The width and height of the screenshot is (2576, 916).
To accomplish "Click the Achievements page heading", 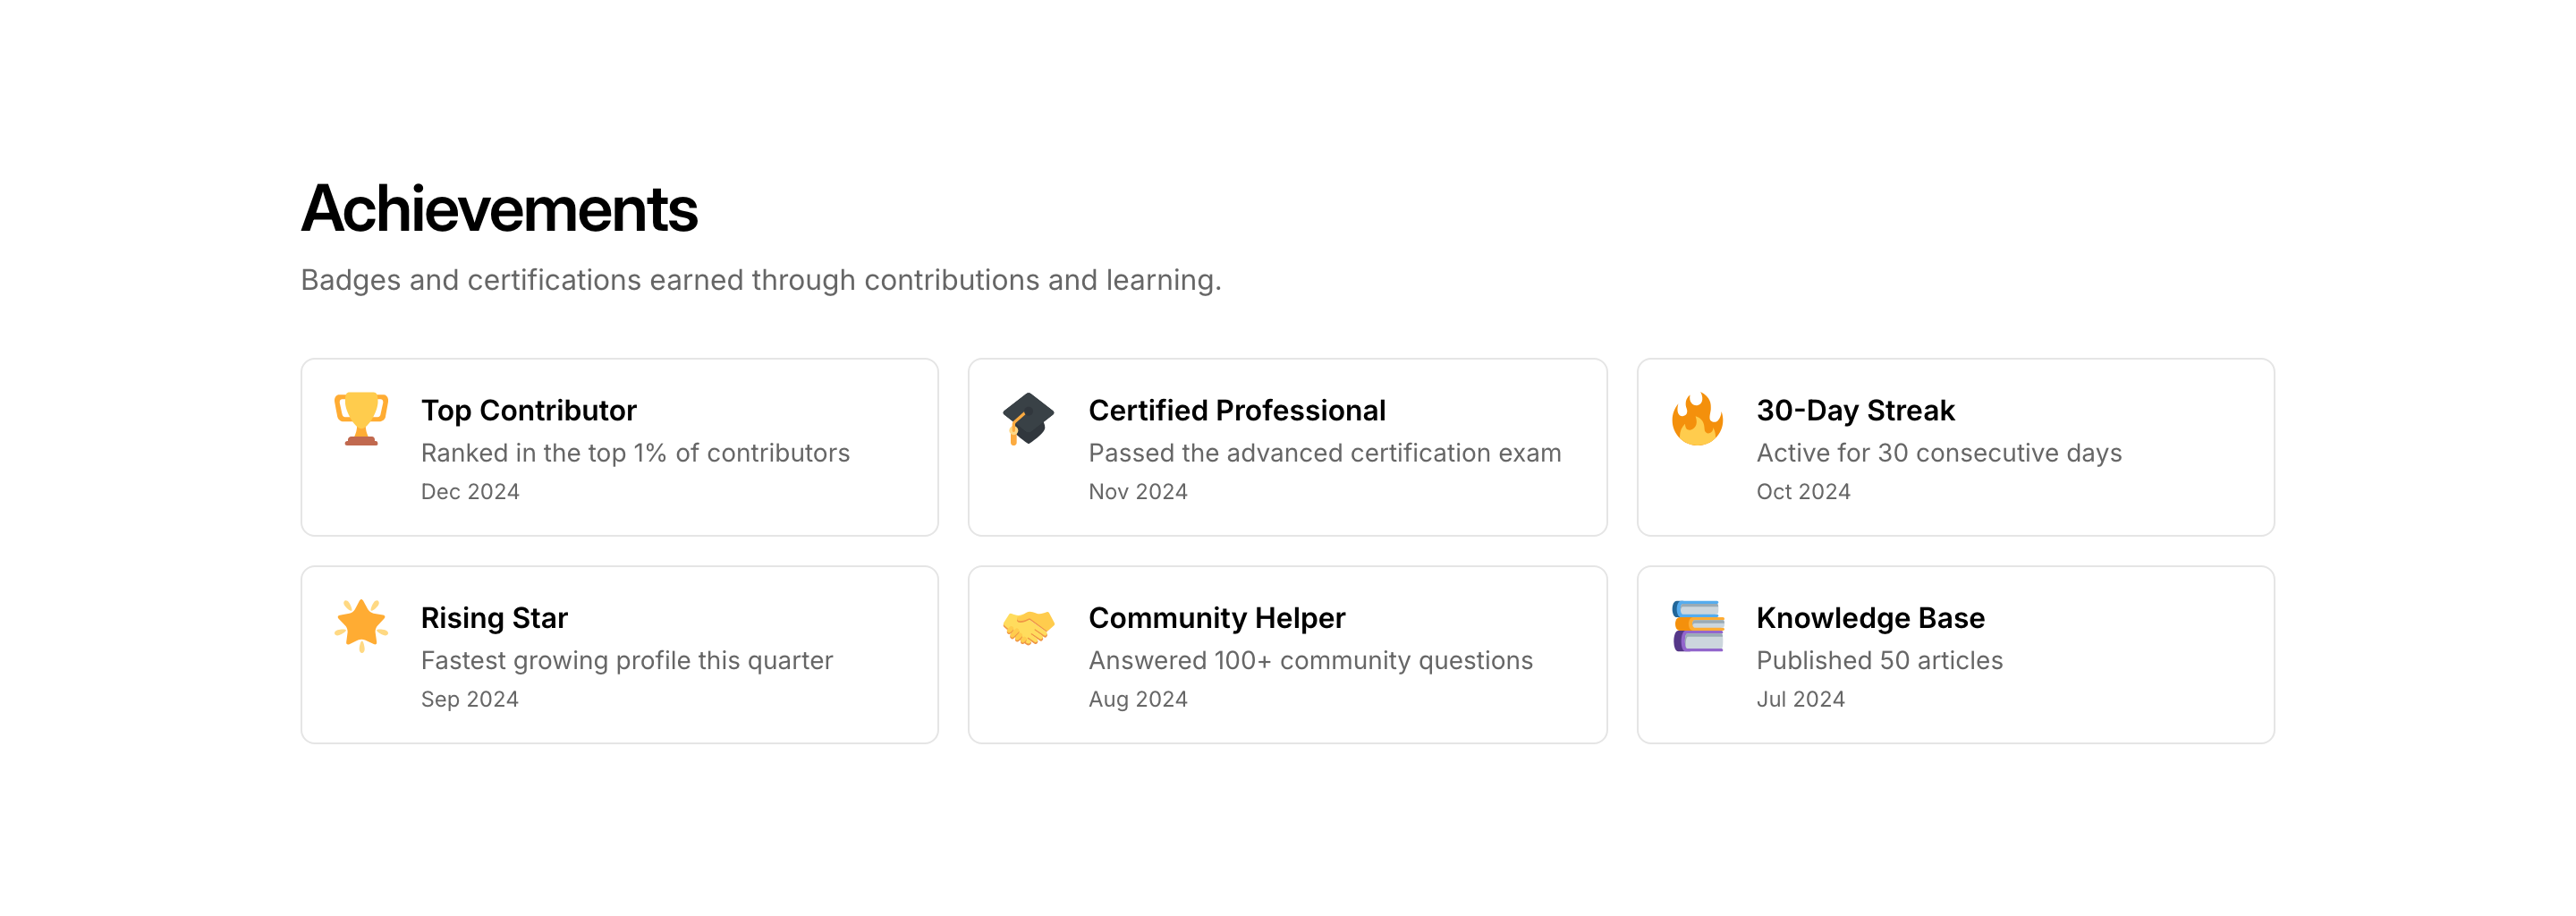I will point(499,209).
